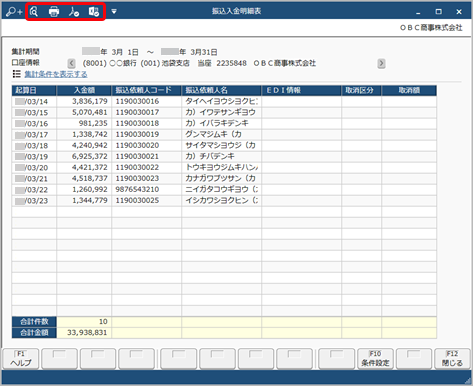
Task: Select name cell カ）チバデンキ
Action: click(x=221, y=156)
